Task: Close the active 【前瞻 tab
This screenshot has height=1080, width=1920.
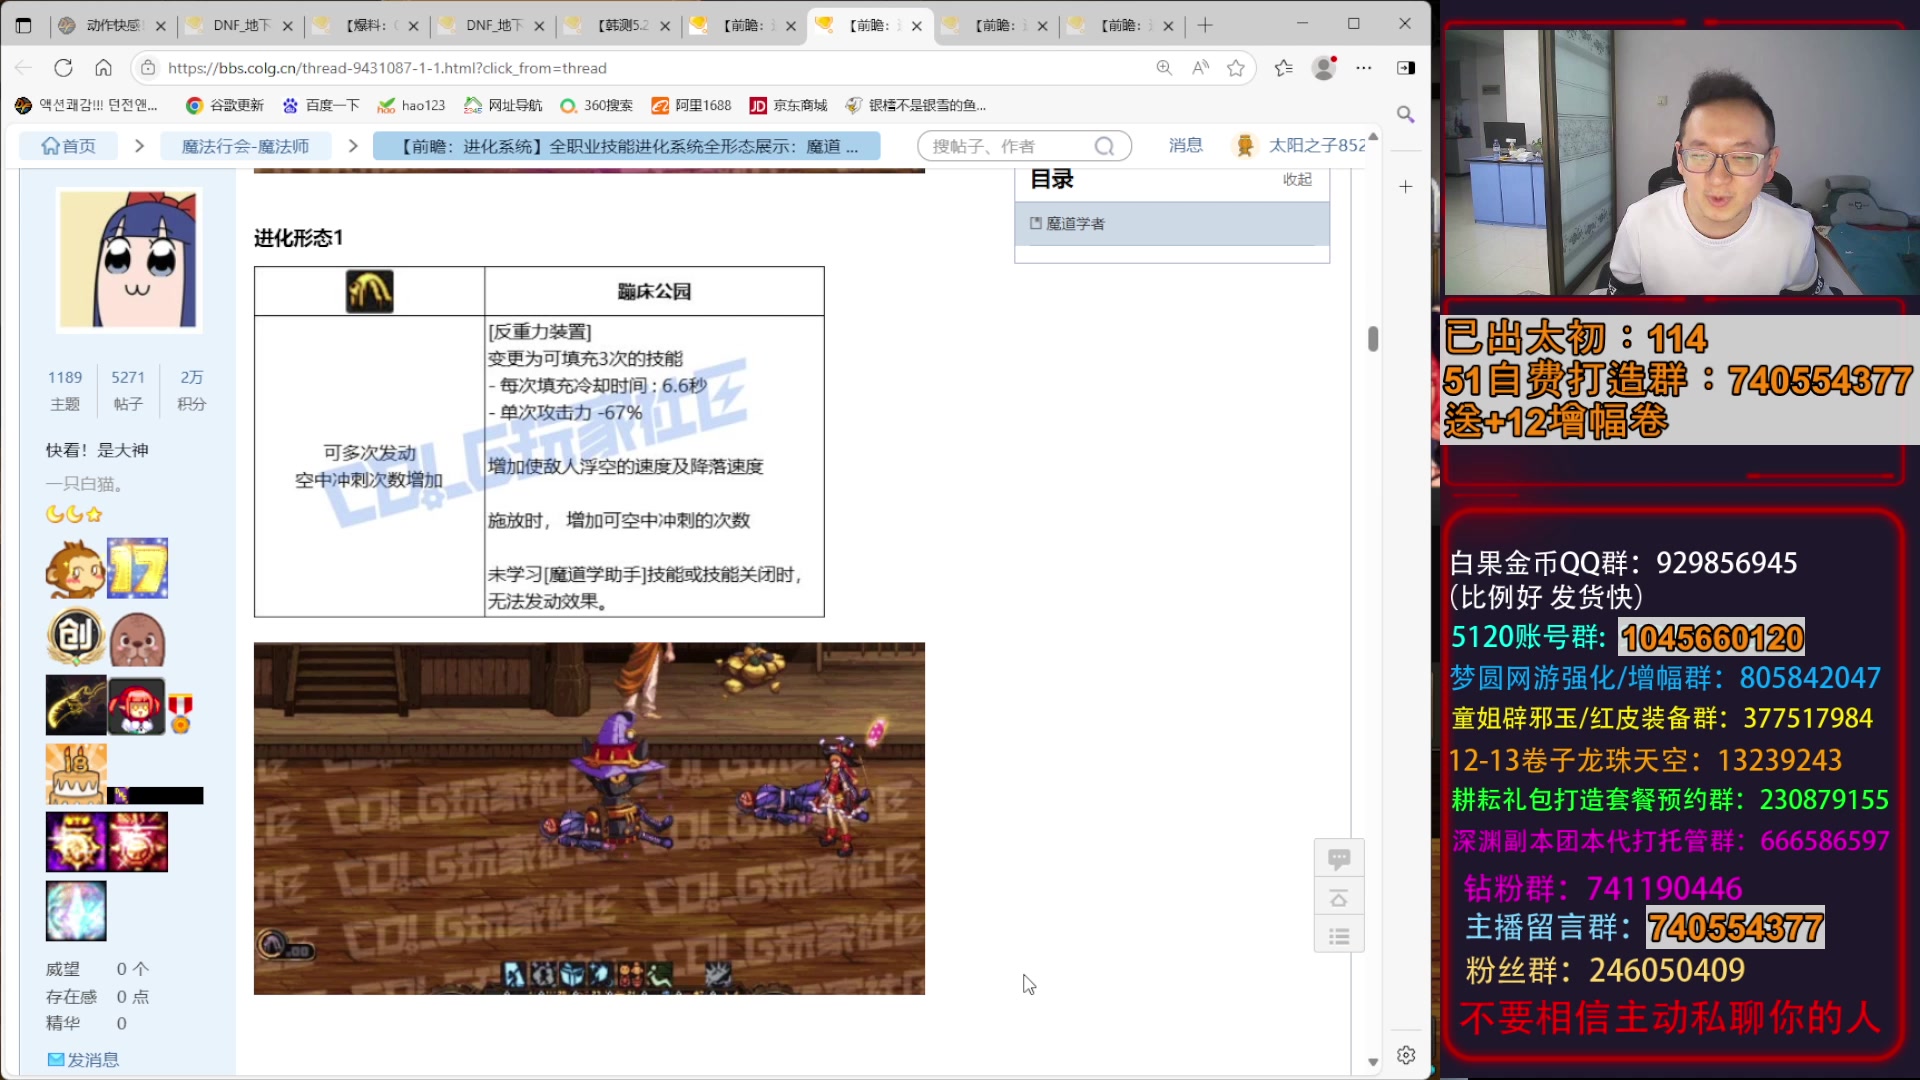Action: coord(916,26)
